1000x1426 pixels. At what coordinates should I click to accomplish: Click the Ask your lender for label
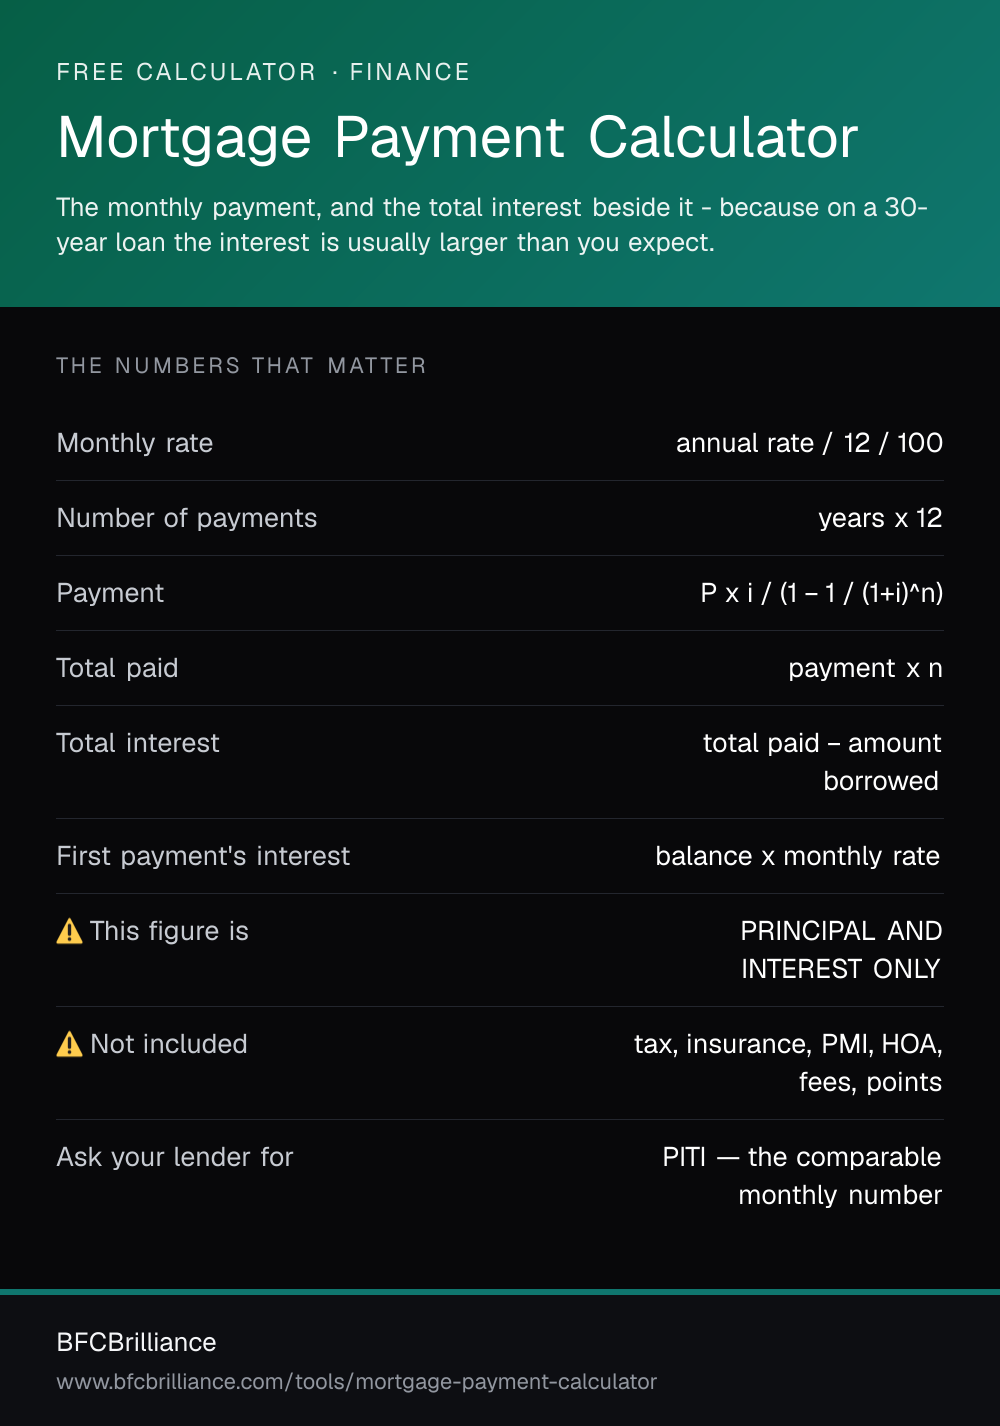175,1157
